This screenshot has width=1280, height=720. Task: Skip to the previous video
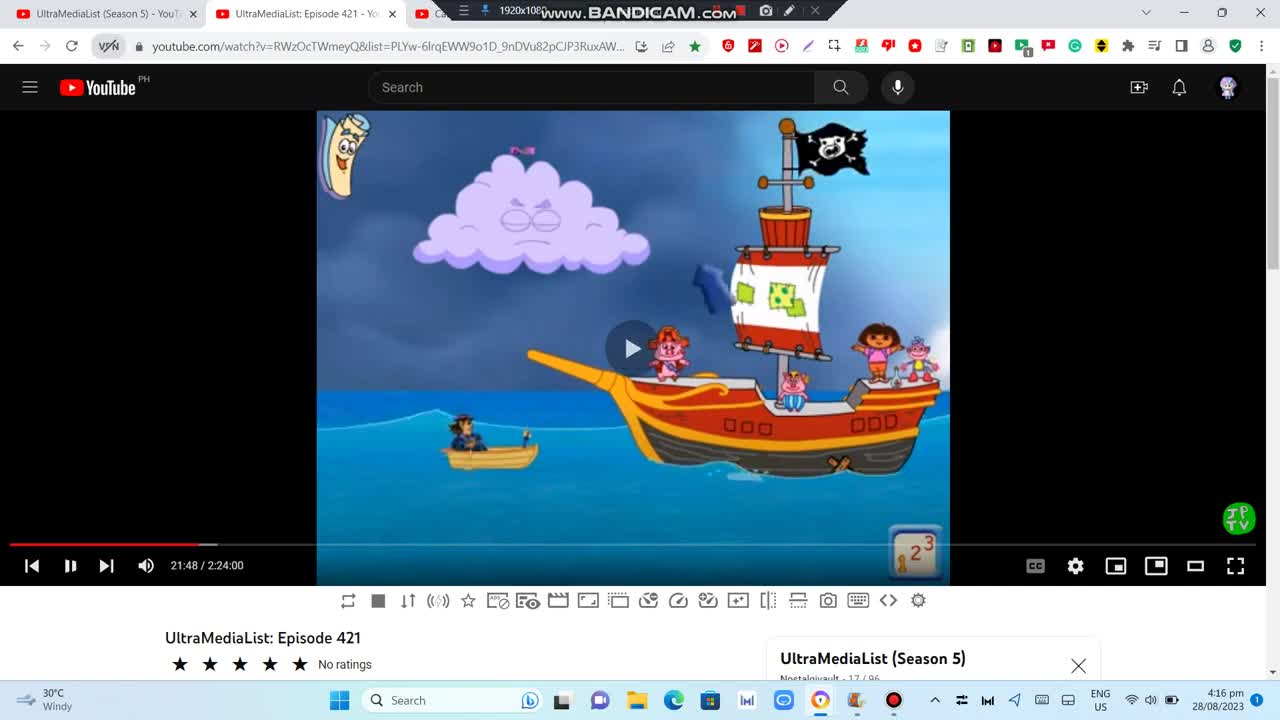(x=32, y=566)
